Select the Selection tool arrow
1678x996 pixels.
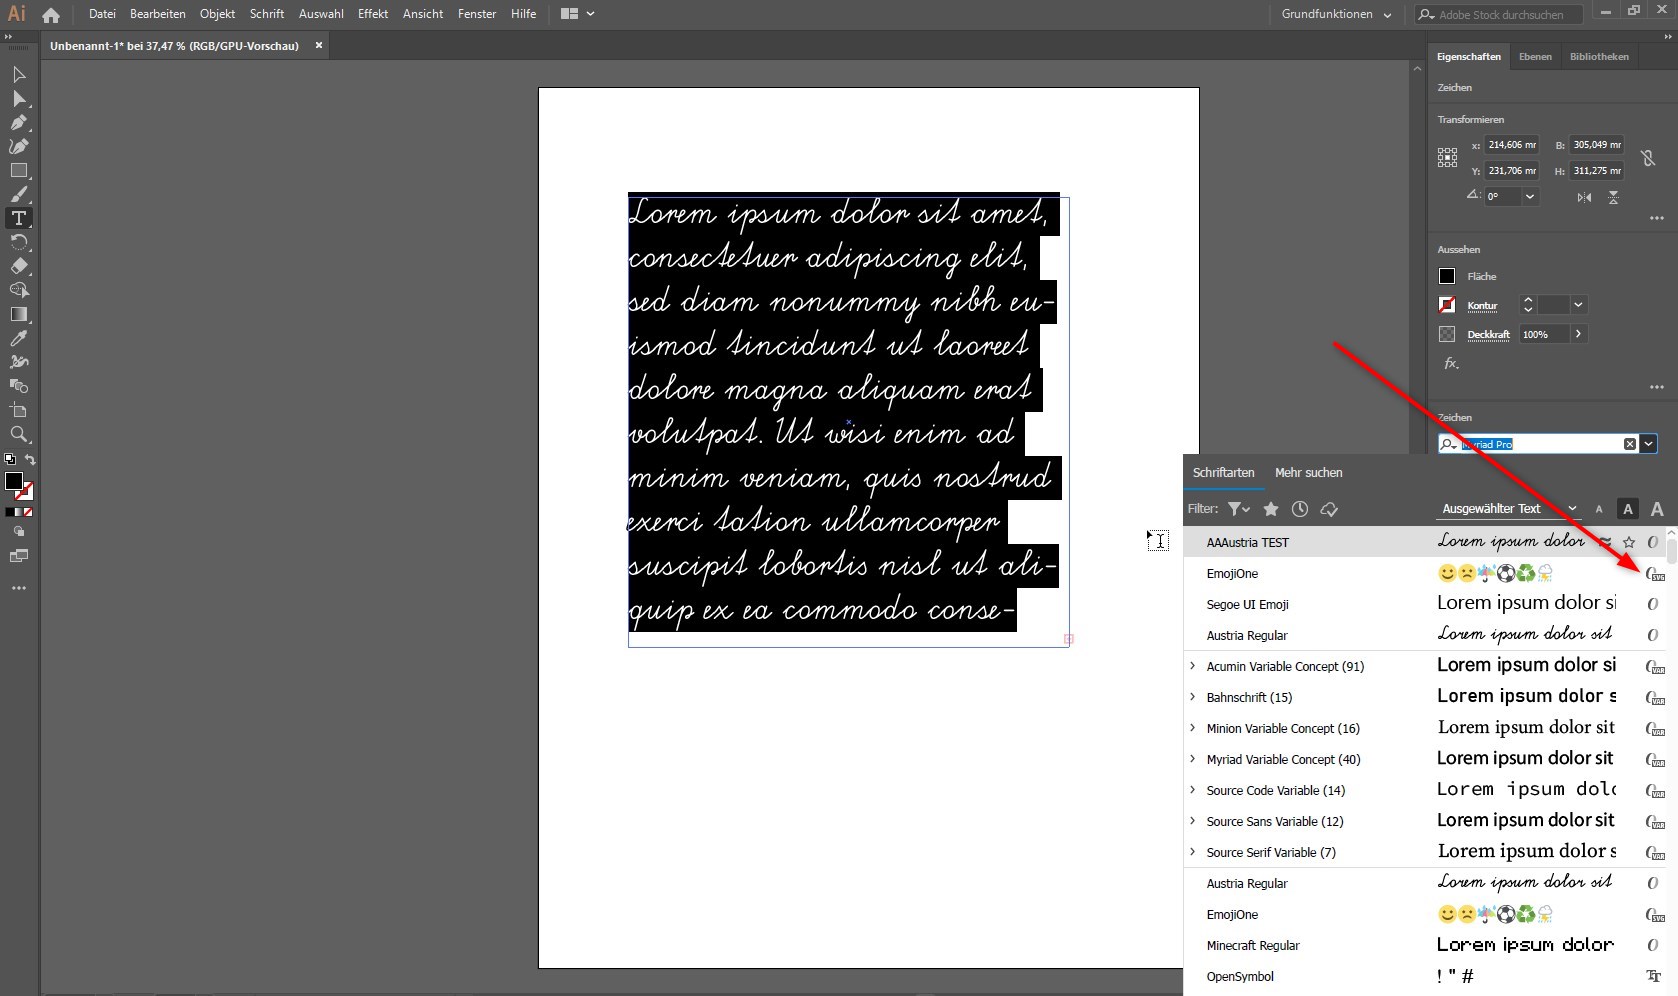[x=18, y=75]
